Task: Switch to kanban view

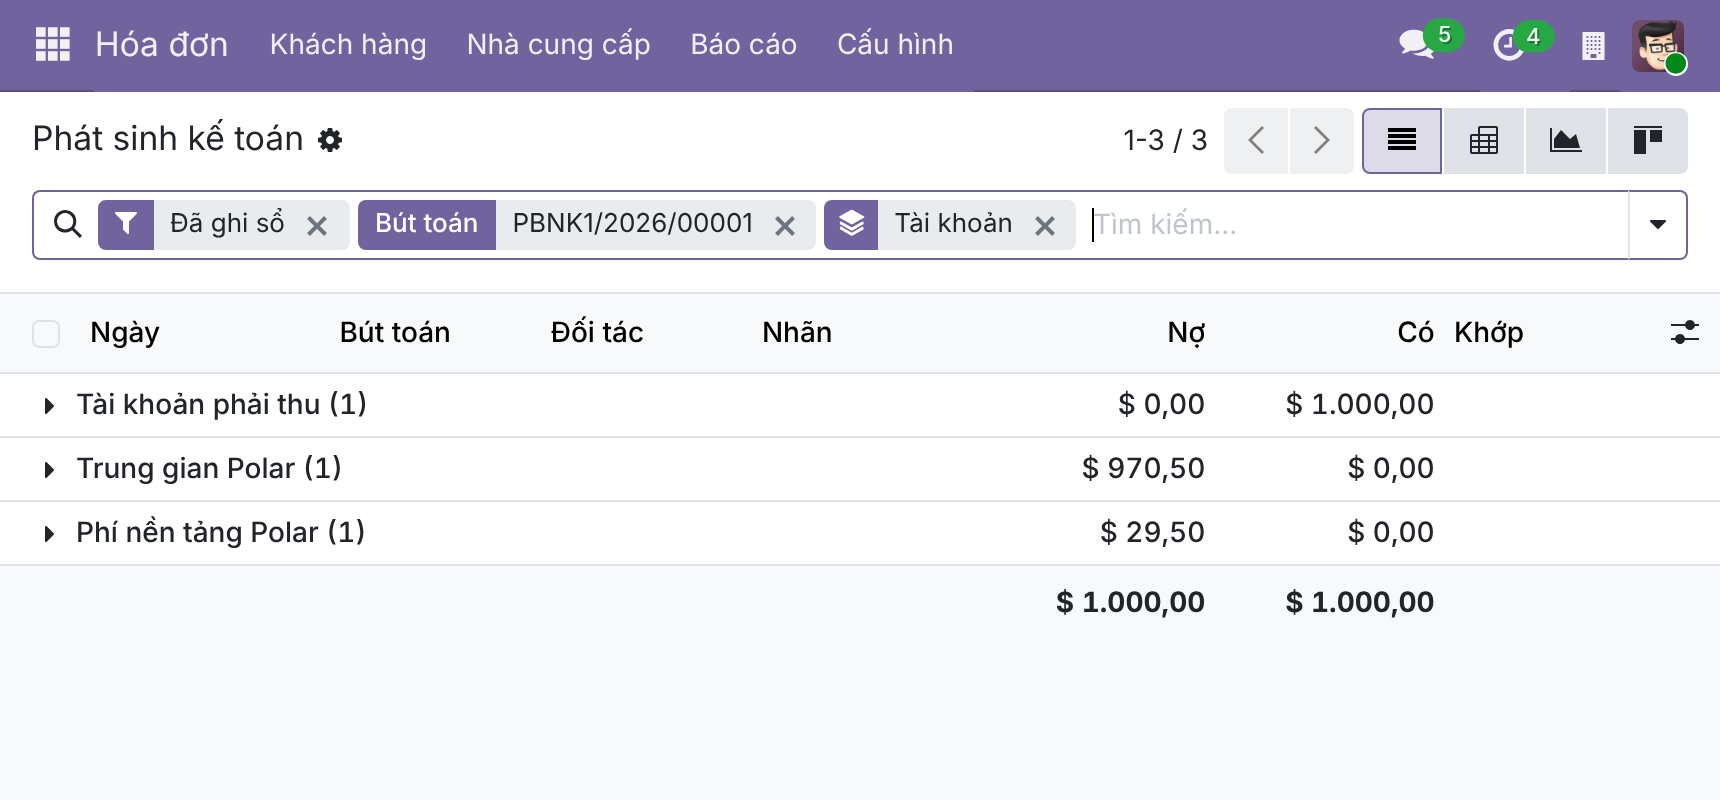Action: 1647,140
